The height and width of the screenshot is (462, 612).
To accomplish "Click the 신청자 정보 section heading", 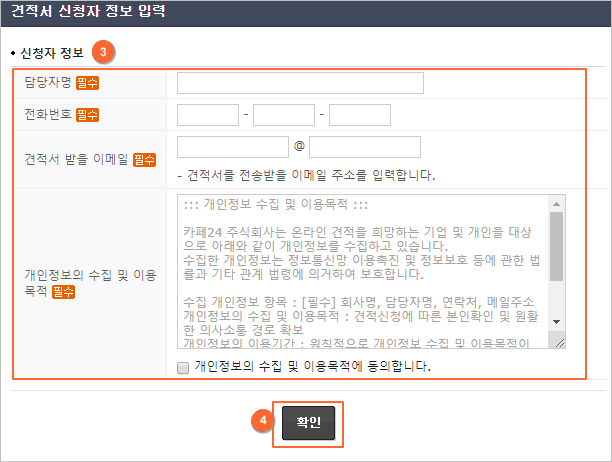I will 52,53.
